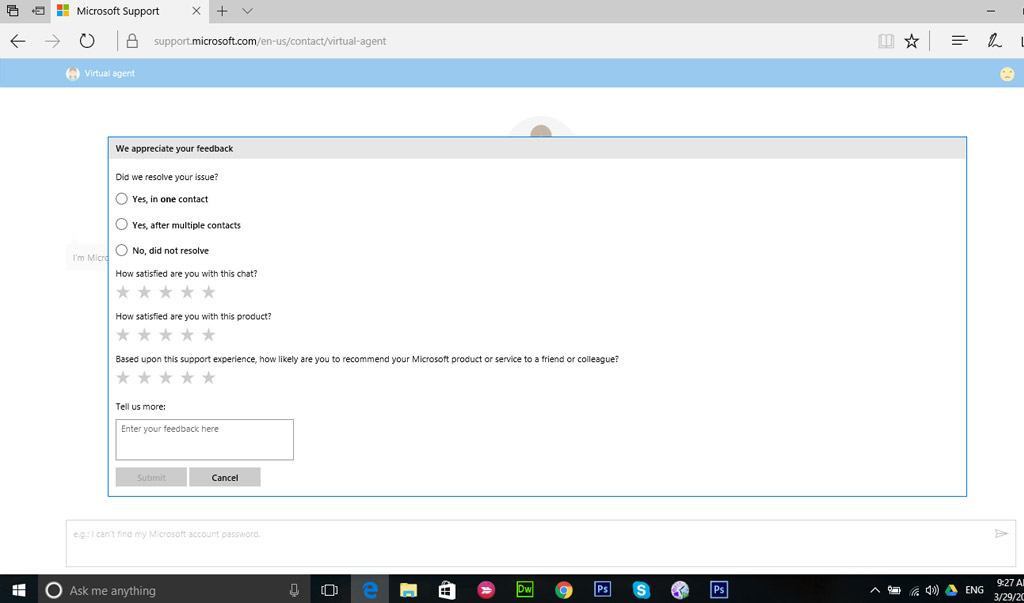The height and width of the screenshot is (603, 1024).
Task: Click the Make a Web Note pen icon
Action: pos(994,41)
